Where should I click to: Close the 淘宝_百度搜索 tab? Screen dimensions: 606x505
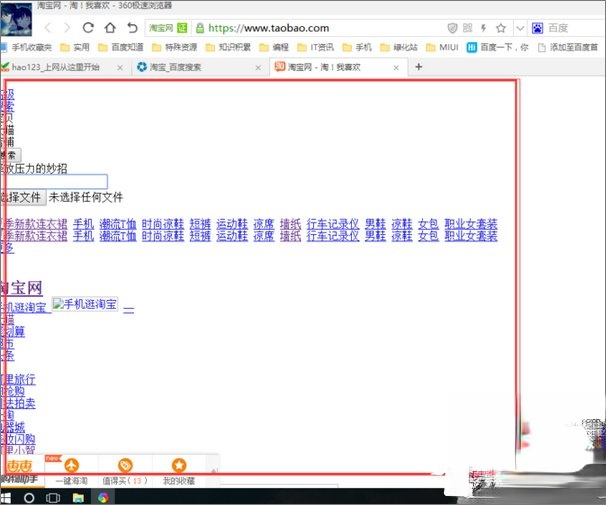tap(258, 68)
